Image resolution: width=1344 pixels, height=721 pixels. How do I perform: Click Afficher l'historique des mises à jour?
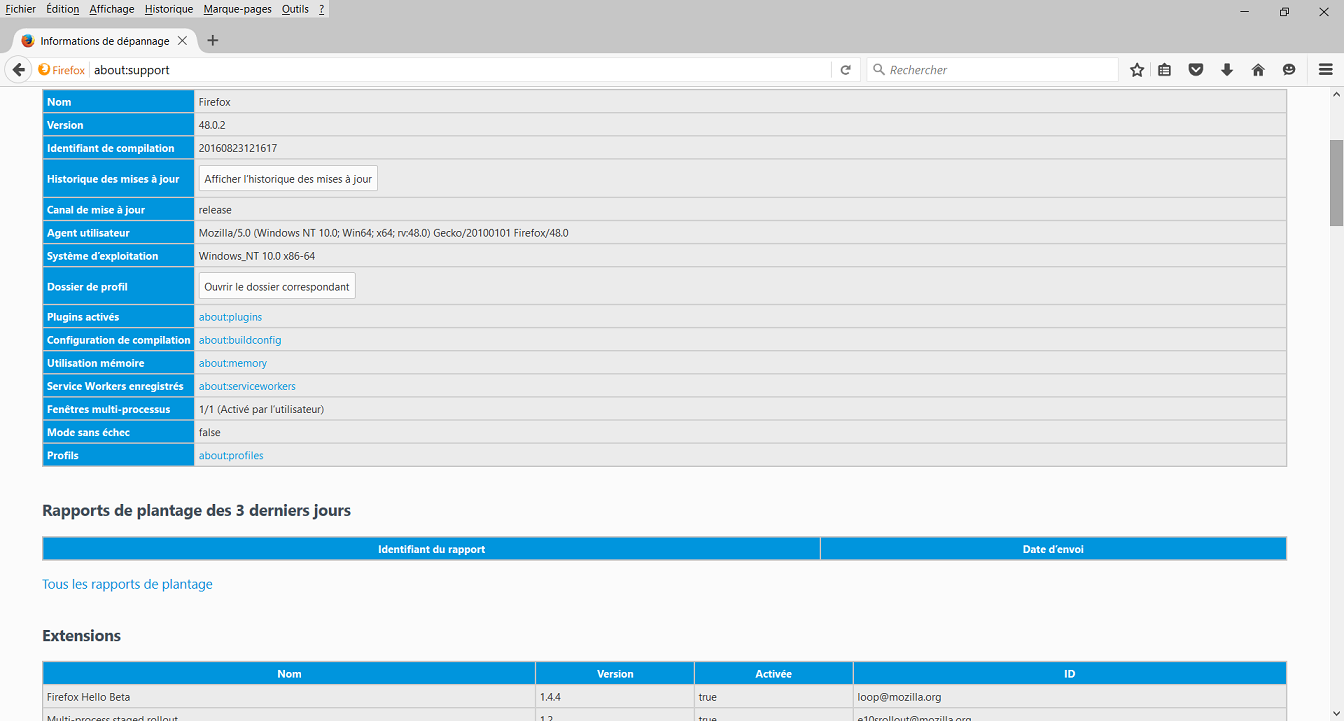288,179
